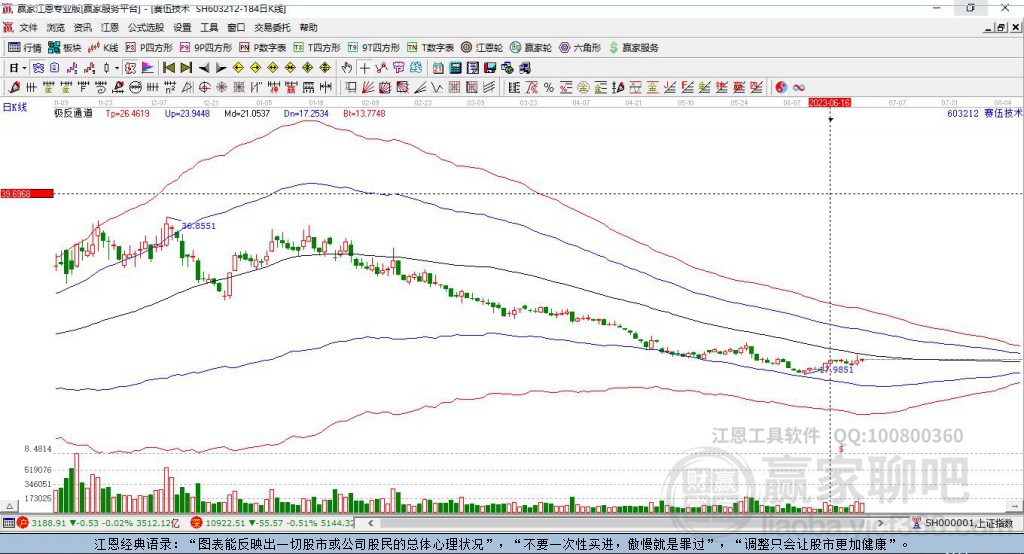Click the red 39.6968 price tag
This screenshot has height=554, width=1024.
click(27, 193)
